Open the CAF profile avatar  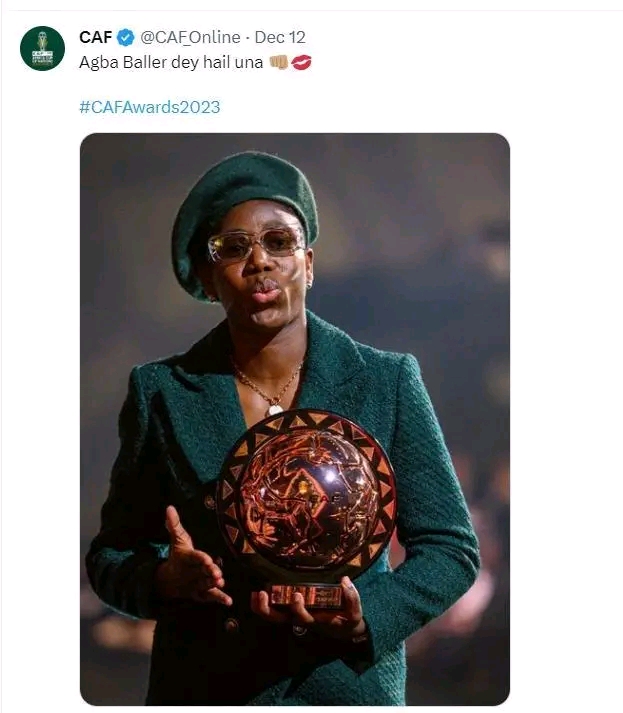42,48
